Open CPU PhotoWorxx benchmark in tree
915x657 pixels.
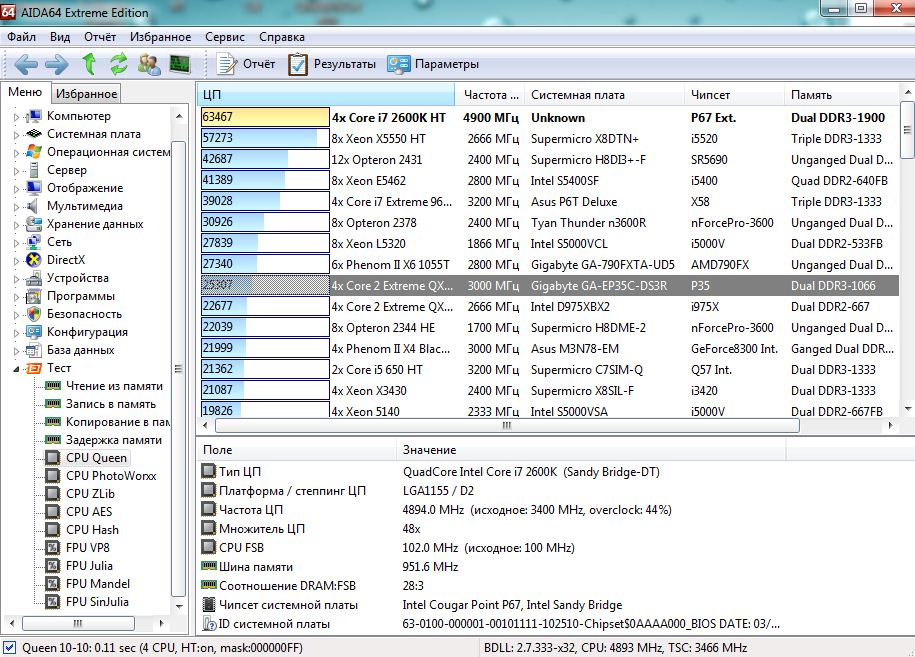pos(111,476)
